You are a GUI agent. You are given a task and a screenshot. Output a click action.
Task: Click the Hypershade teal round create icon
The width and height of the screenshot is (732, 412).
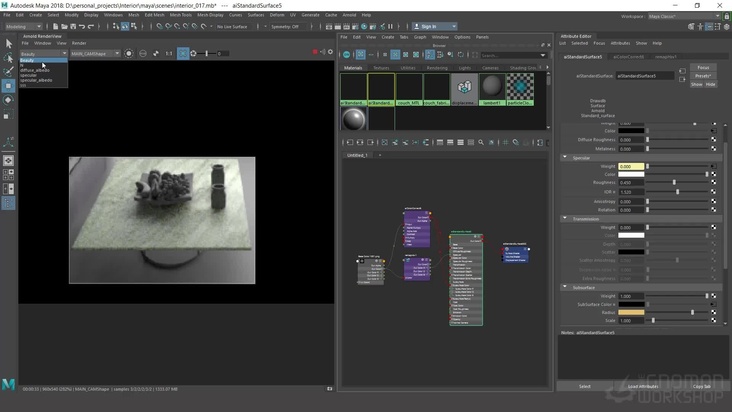point(346,55)
